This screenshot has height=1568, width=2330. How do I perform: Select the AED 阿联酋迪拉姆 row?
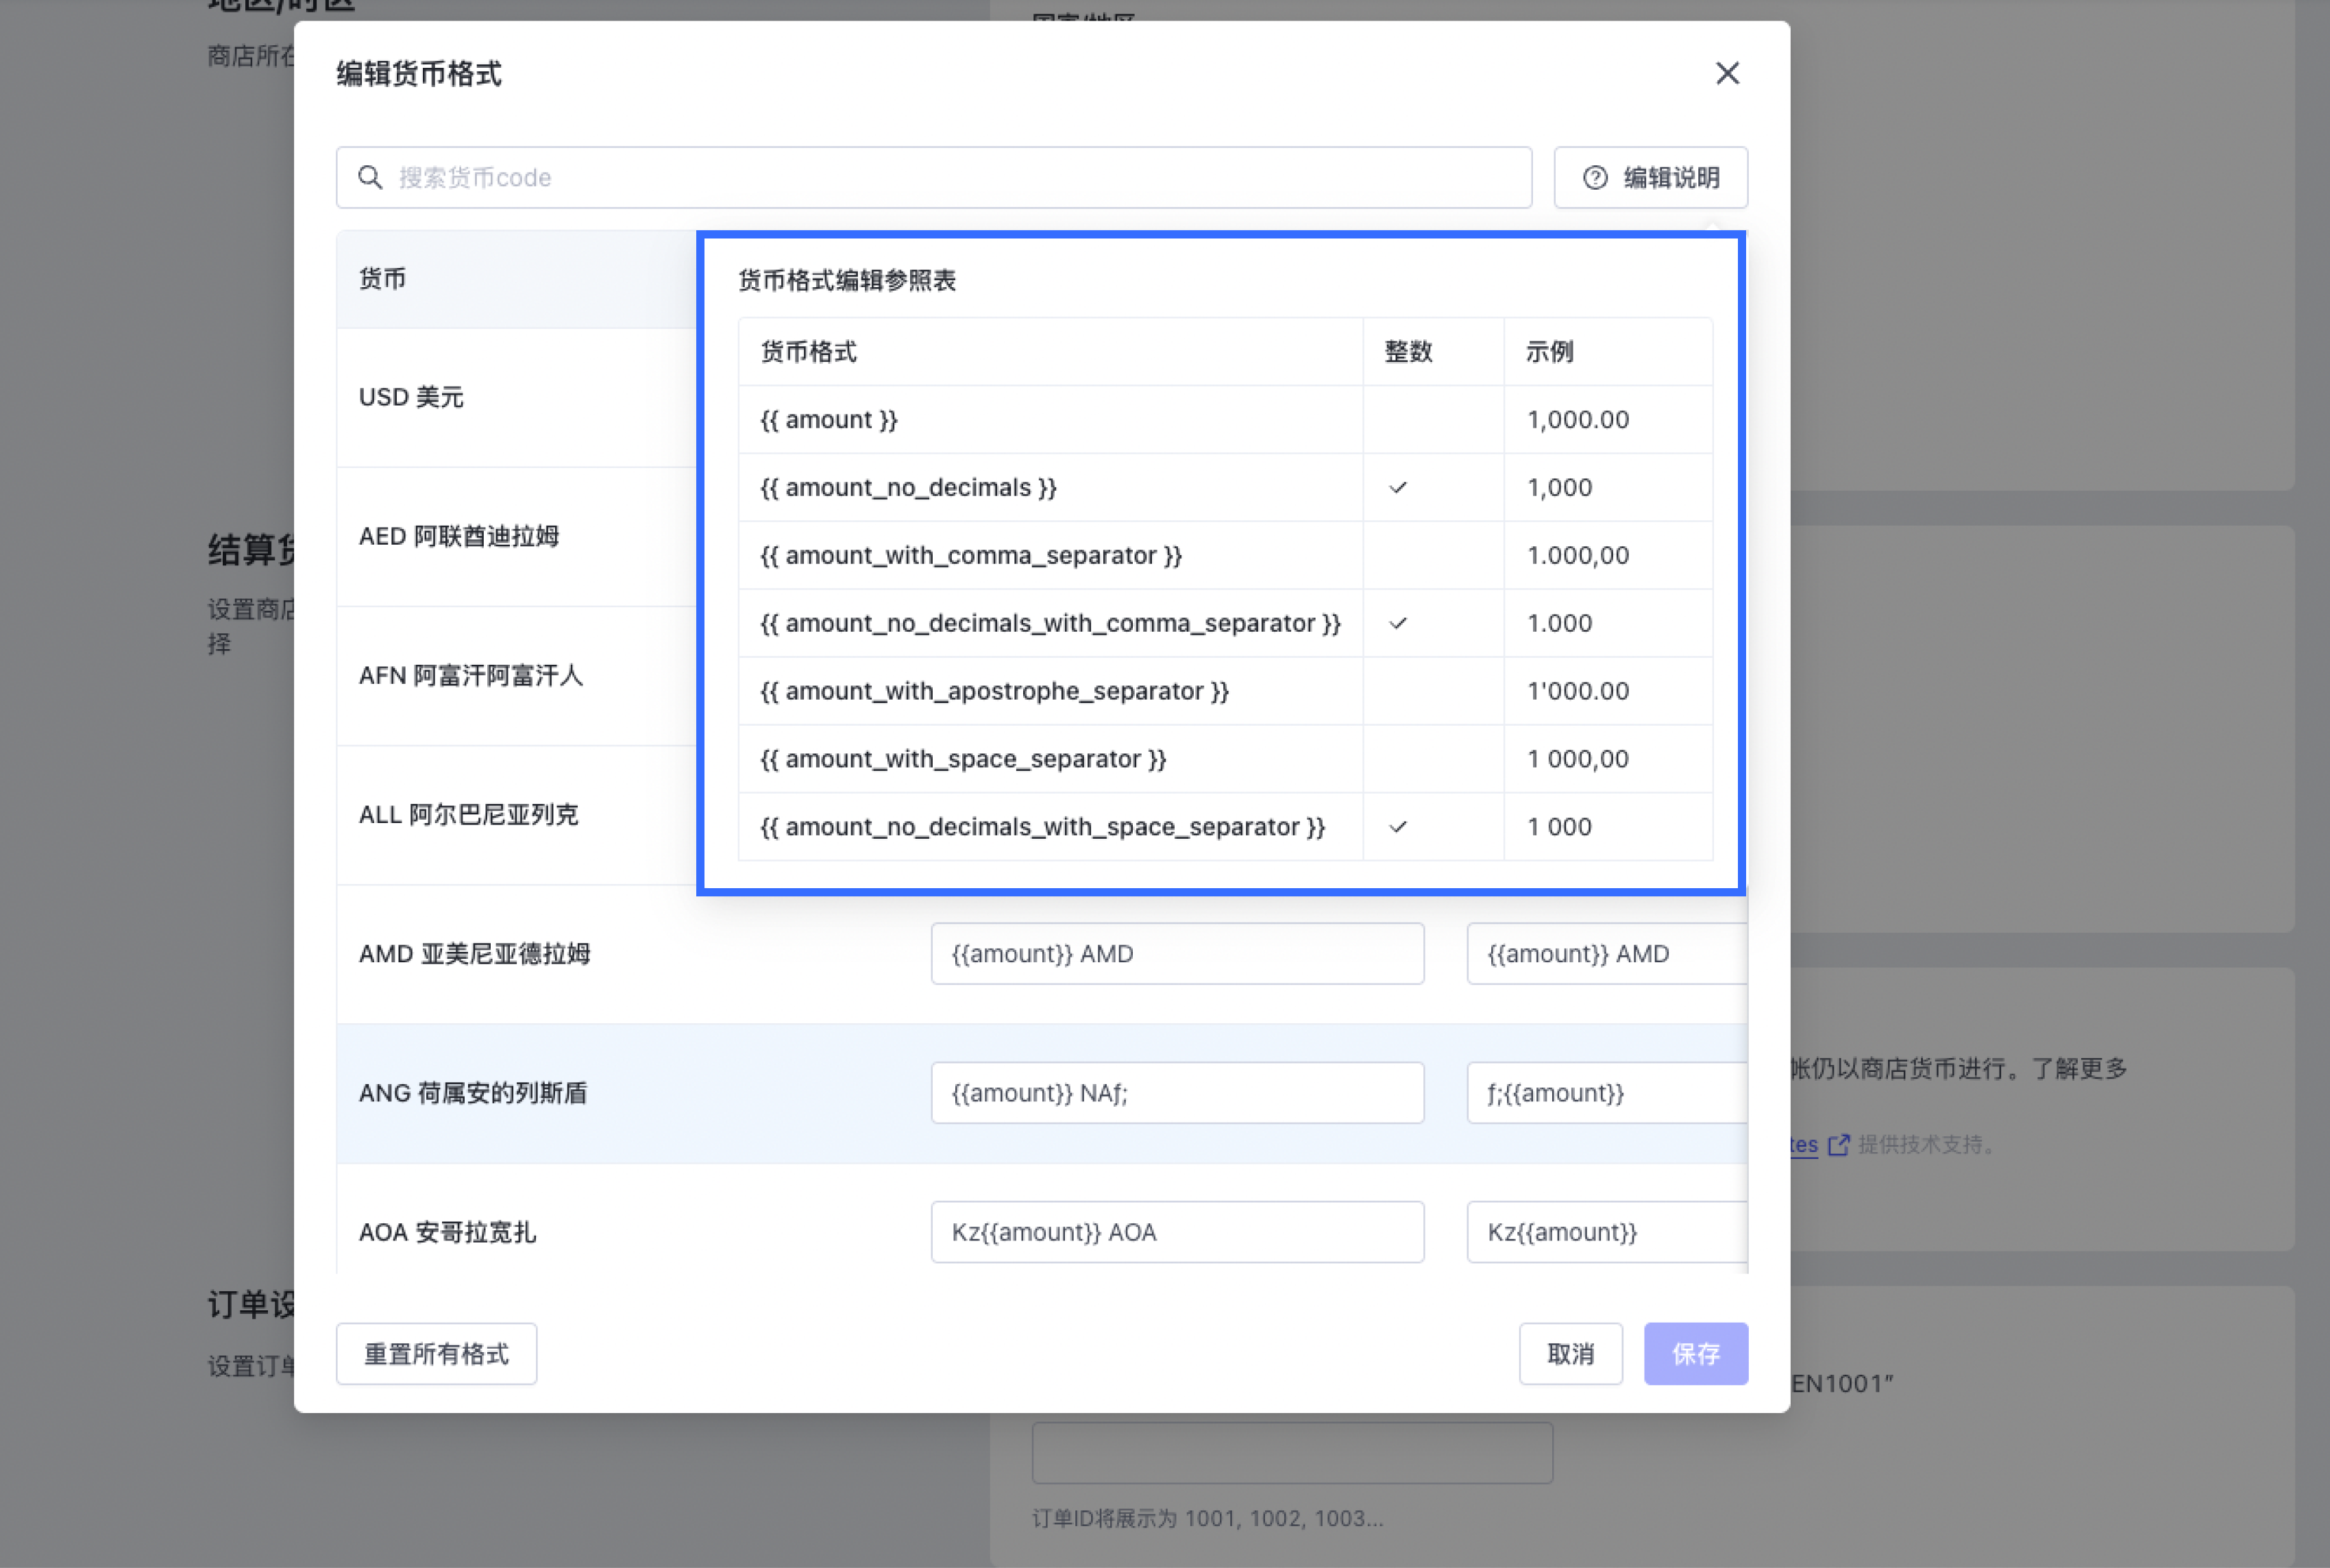click(516, 536)
